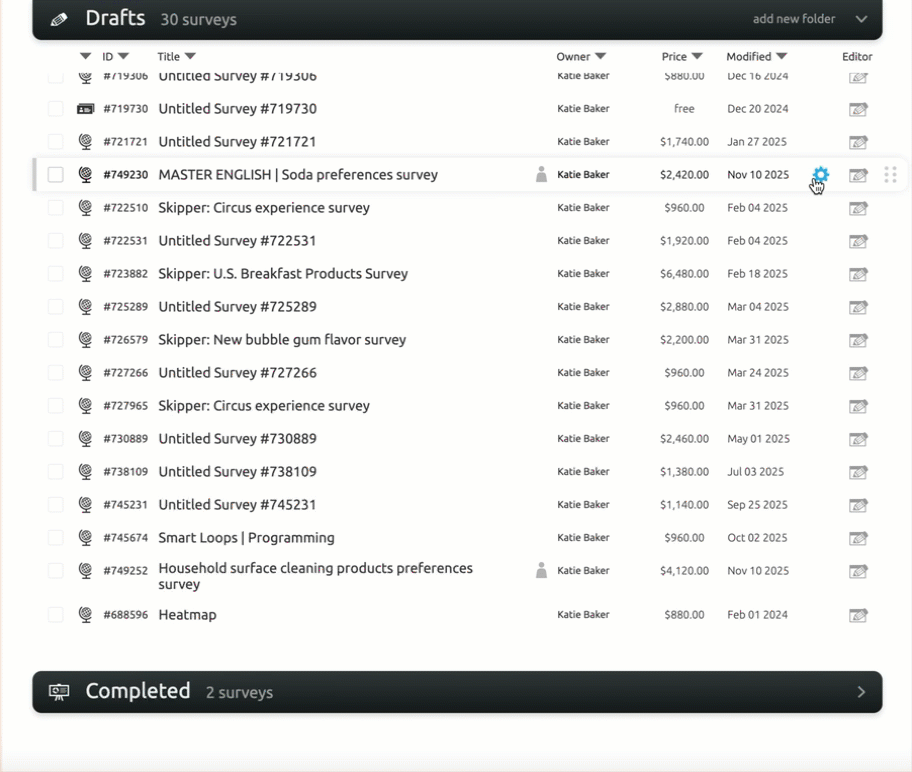Tick the checkbox for Untitled Survey #722531
This screenshot has width=912, height=772.
[x=56, y=241]
